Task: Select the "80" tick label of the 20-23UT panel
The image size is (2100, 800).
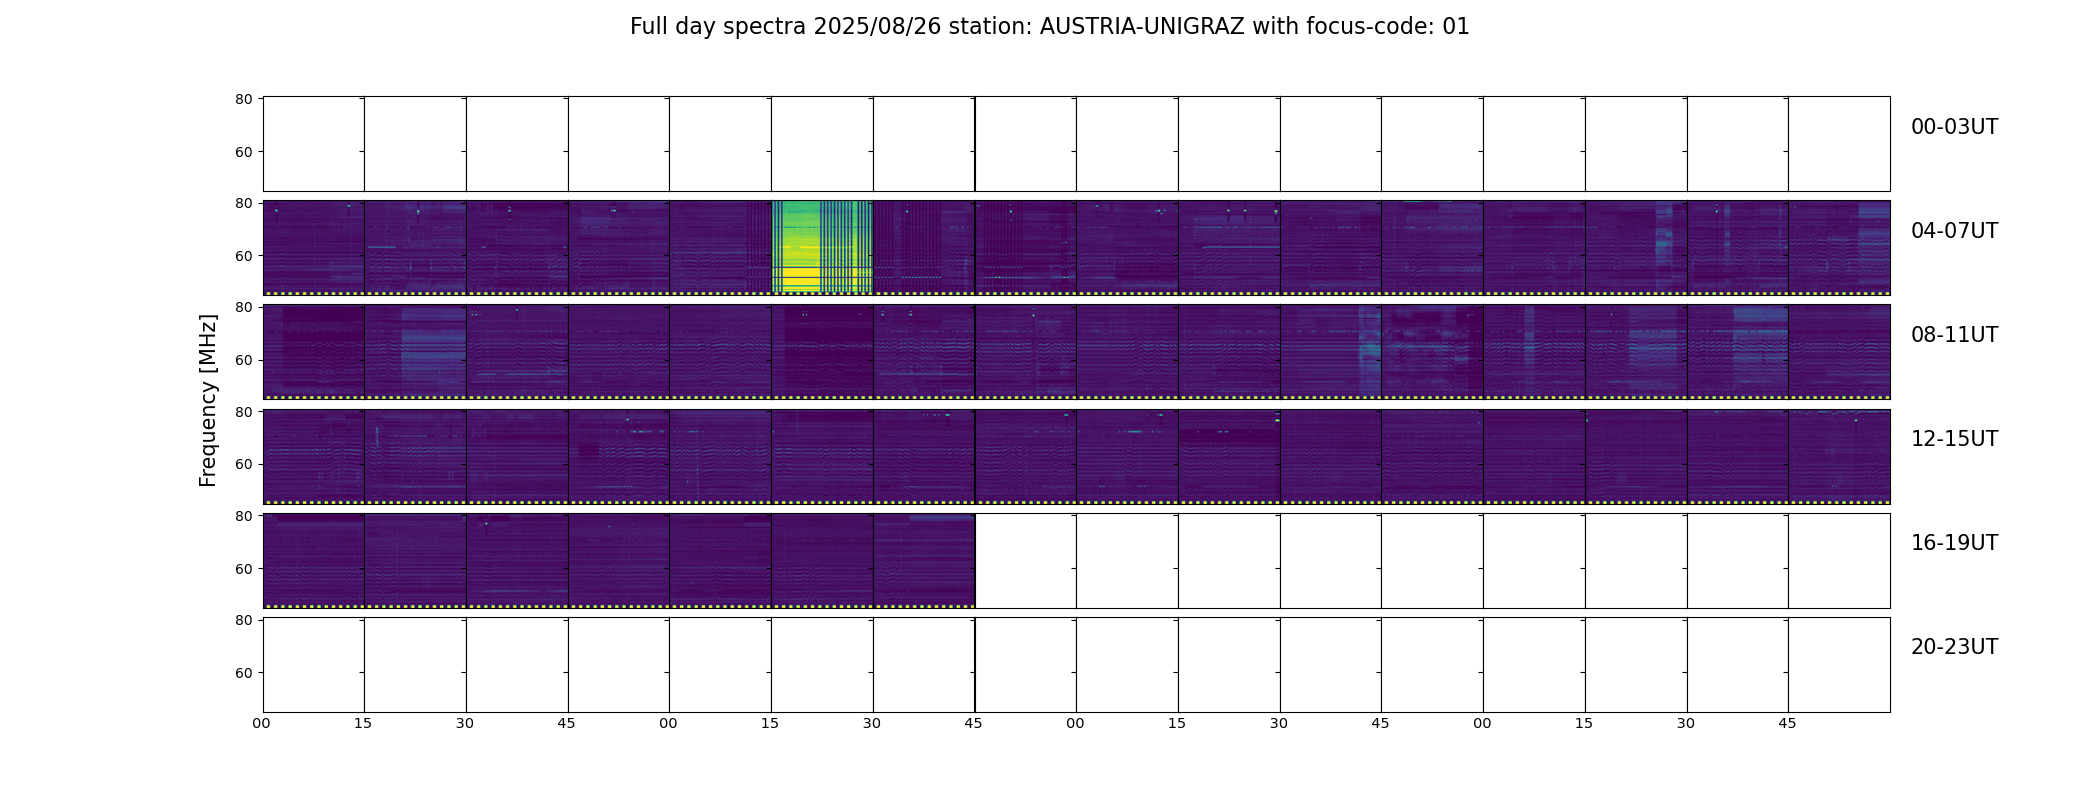Action: [243, 620]
